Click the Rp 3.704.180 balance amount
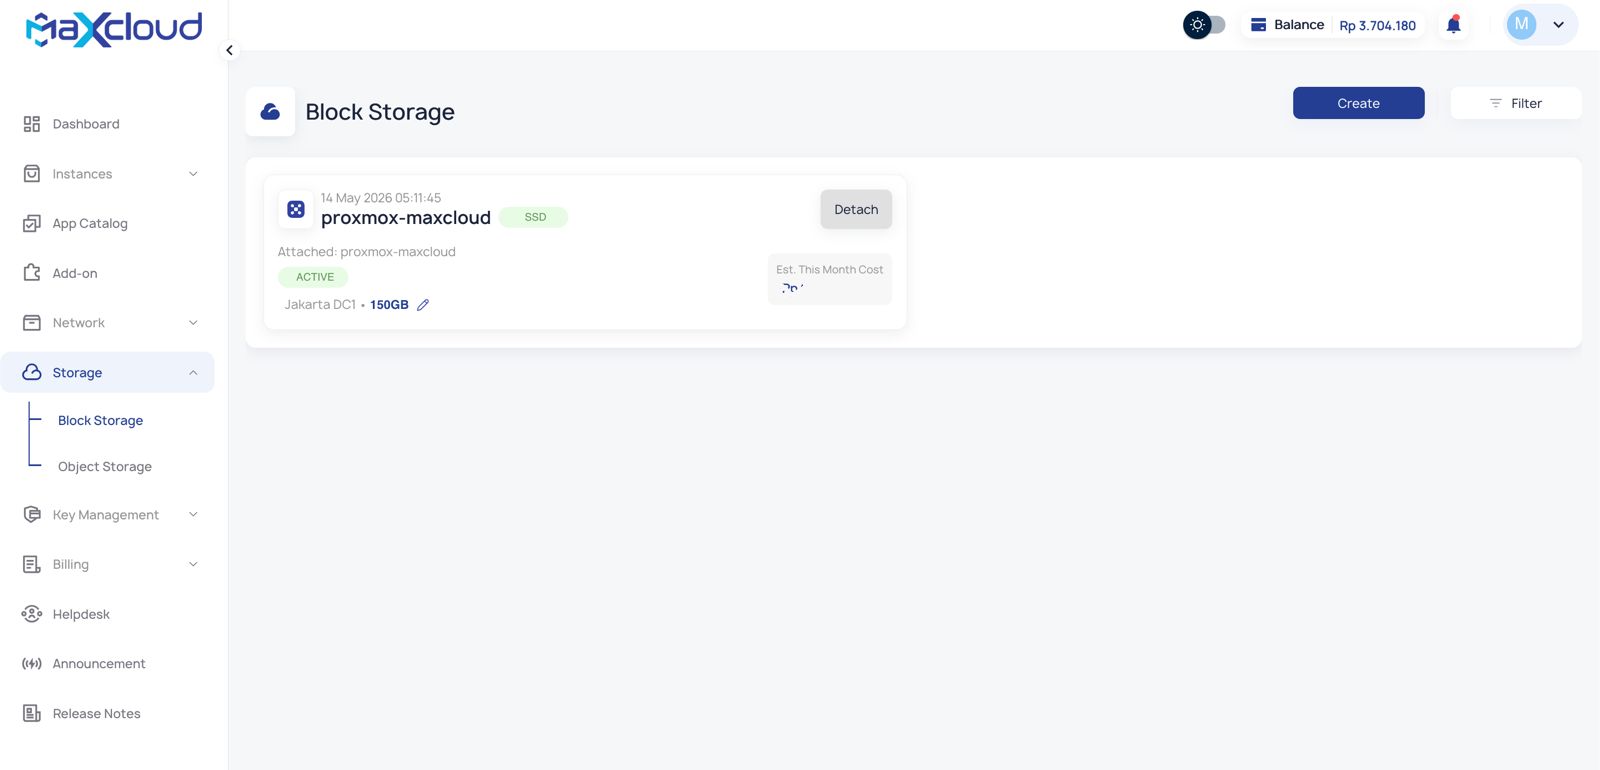 tap(1377, 26)
